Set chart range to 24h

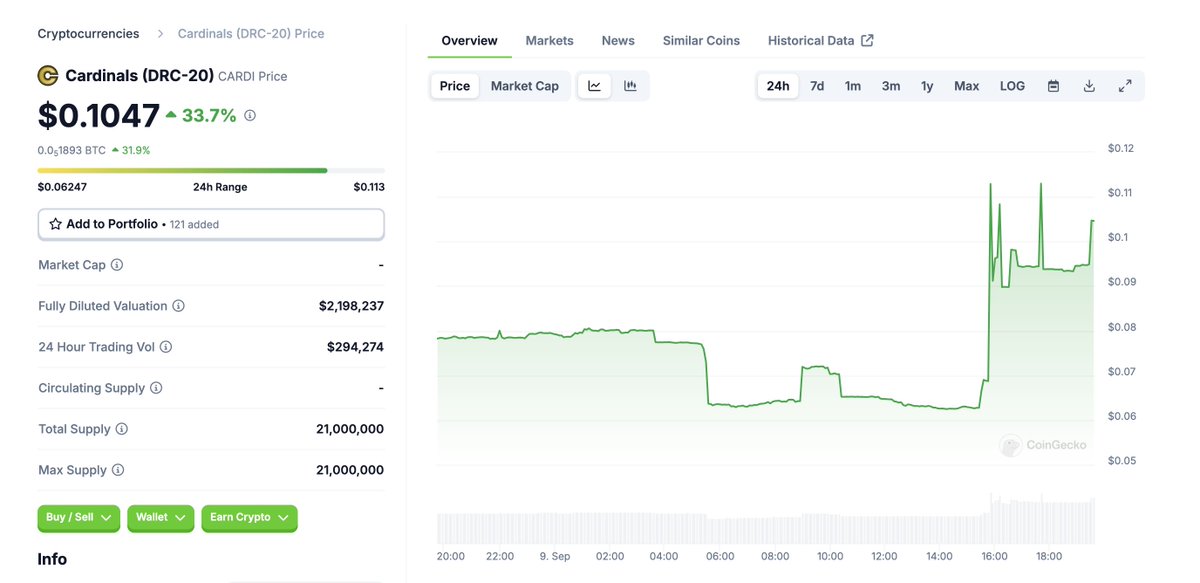(778, 86)
